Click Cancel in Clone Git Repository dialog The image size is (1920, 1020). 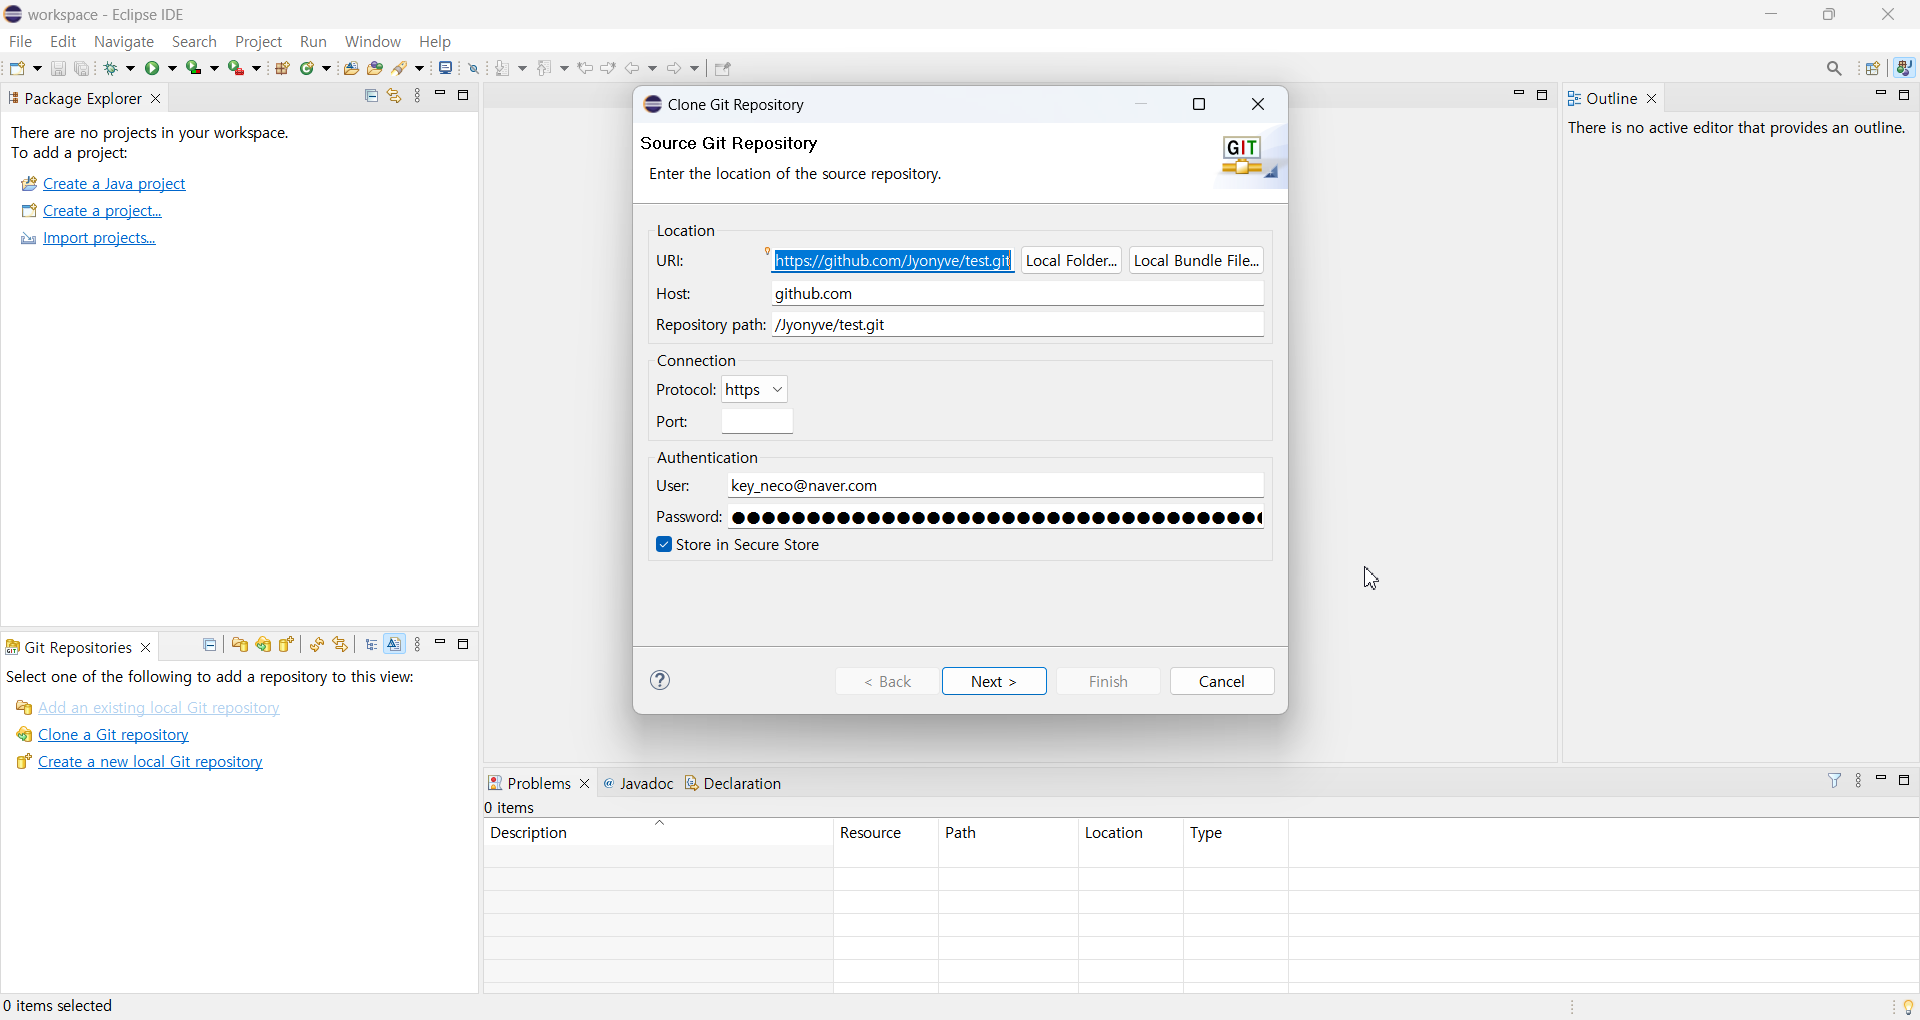pos(1222,681)
